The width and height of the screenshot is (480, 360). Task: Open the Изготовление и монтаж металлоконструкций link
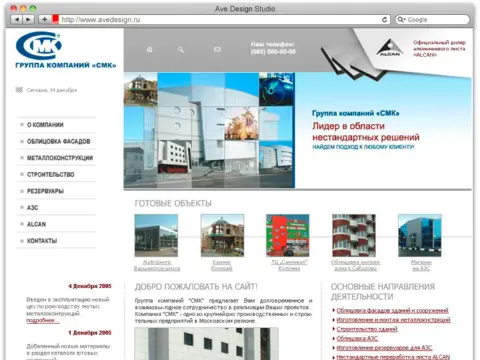click(x=393, y=320)
